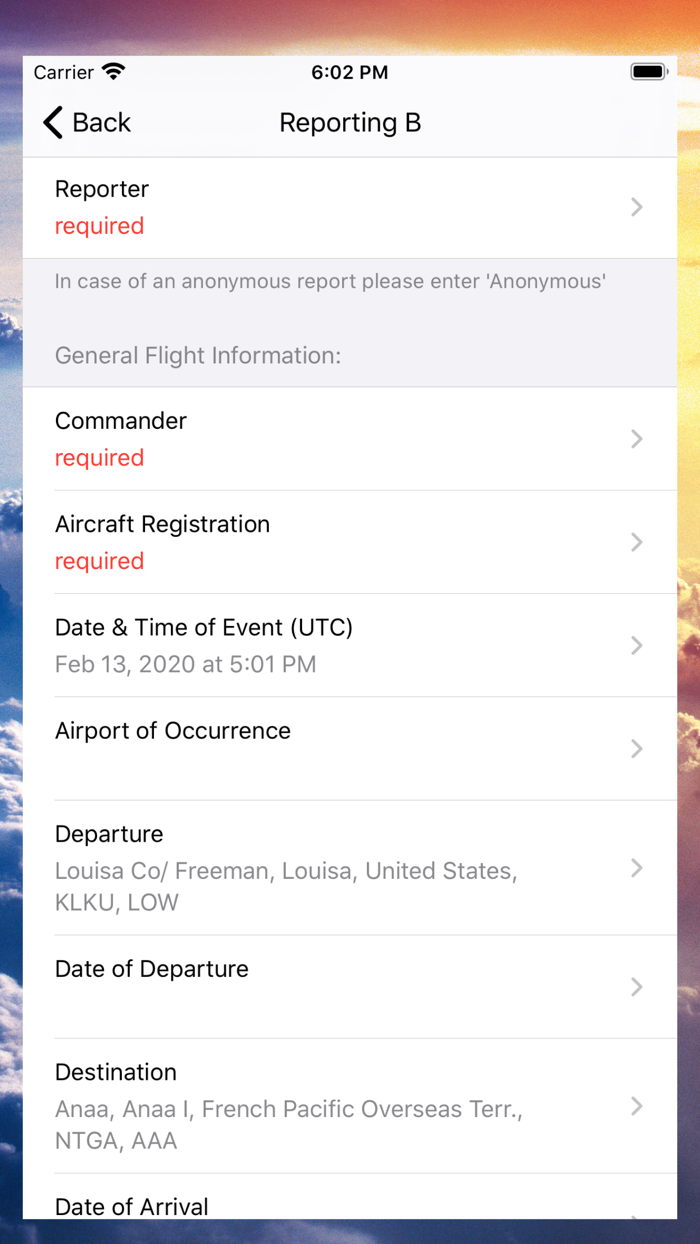Tap the chevron beside Commander row
Screen dimensions: 700x1244
637,439
